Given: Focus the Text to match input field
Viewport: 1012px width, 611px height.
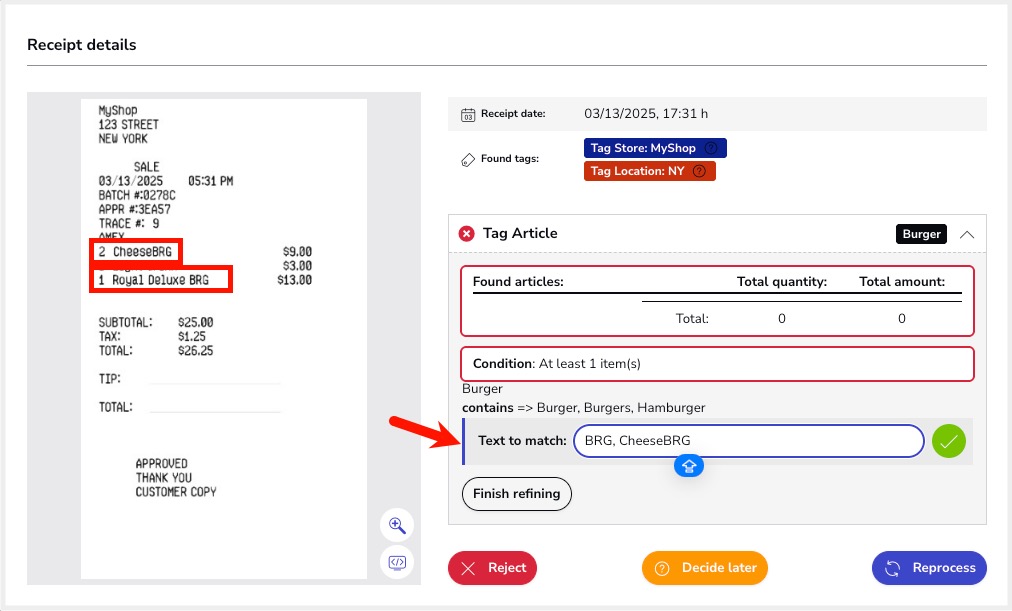Looking at the screenshot, I should click(x=748, y=441).
